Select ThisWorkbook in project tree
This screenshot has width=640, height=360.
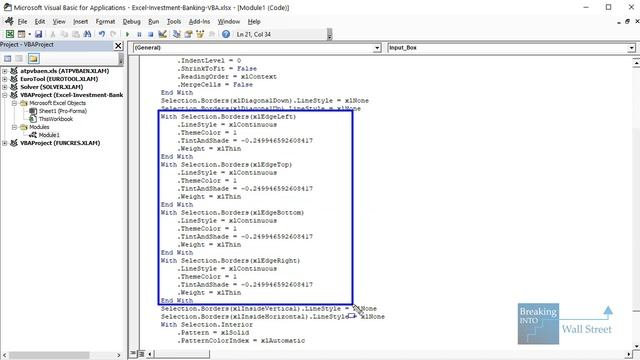coord(56,119)
